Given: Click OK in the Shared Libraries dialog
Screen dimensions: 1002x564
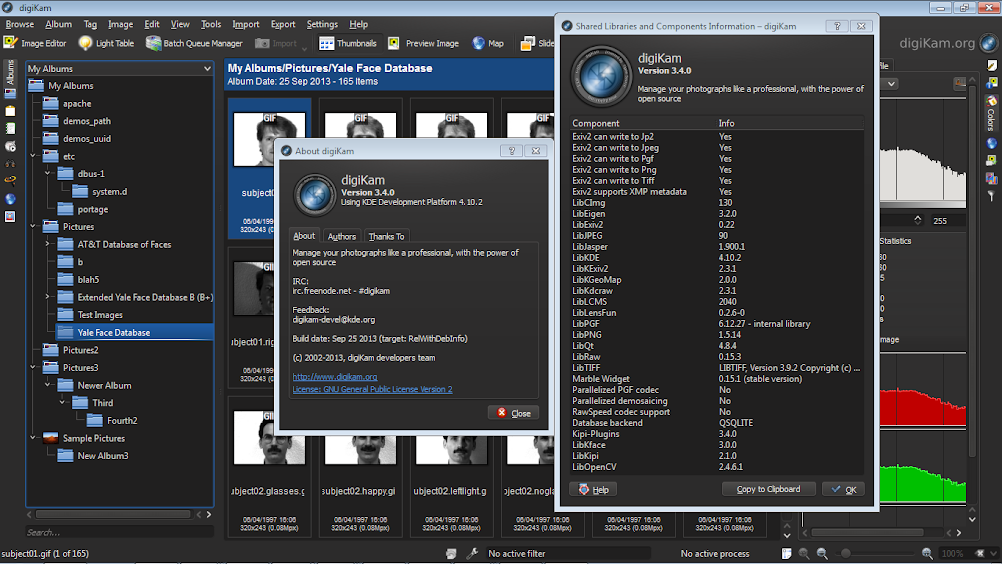Looking at the screenshot, I should coord(844,489).
